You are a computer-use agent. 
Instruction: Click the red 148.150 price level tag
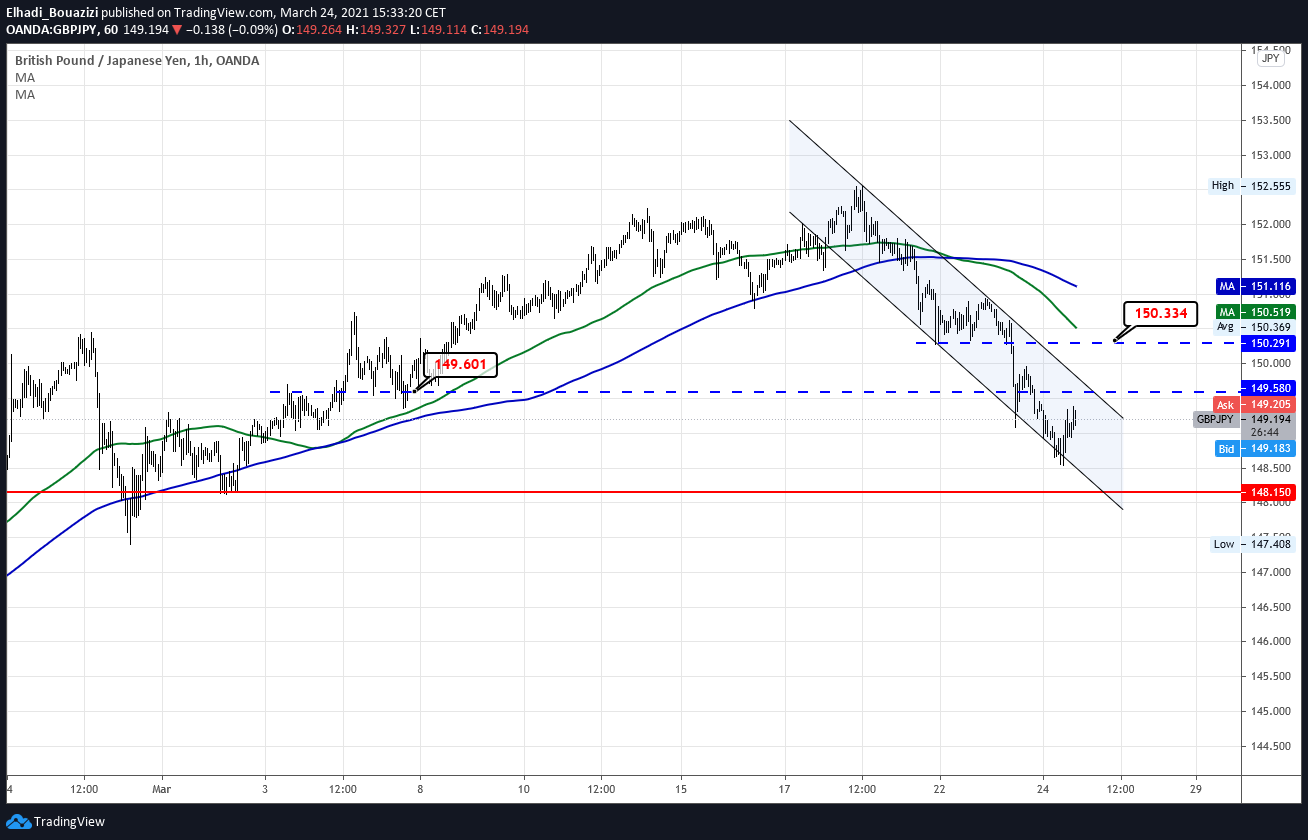pos(1269,493)
